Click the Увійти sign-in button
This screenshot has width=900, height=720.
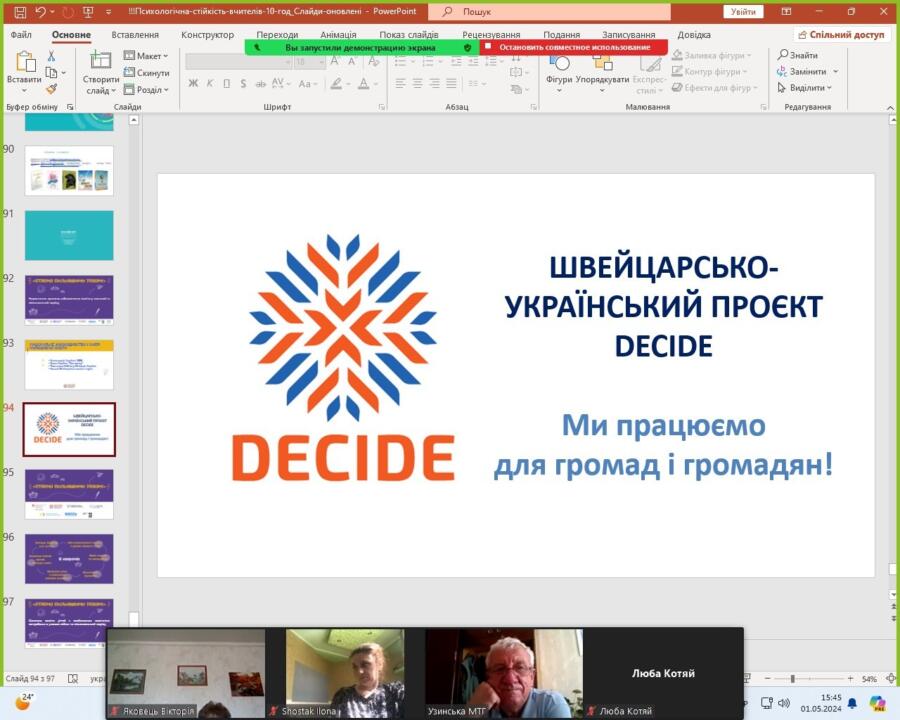(743, 11)
